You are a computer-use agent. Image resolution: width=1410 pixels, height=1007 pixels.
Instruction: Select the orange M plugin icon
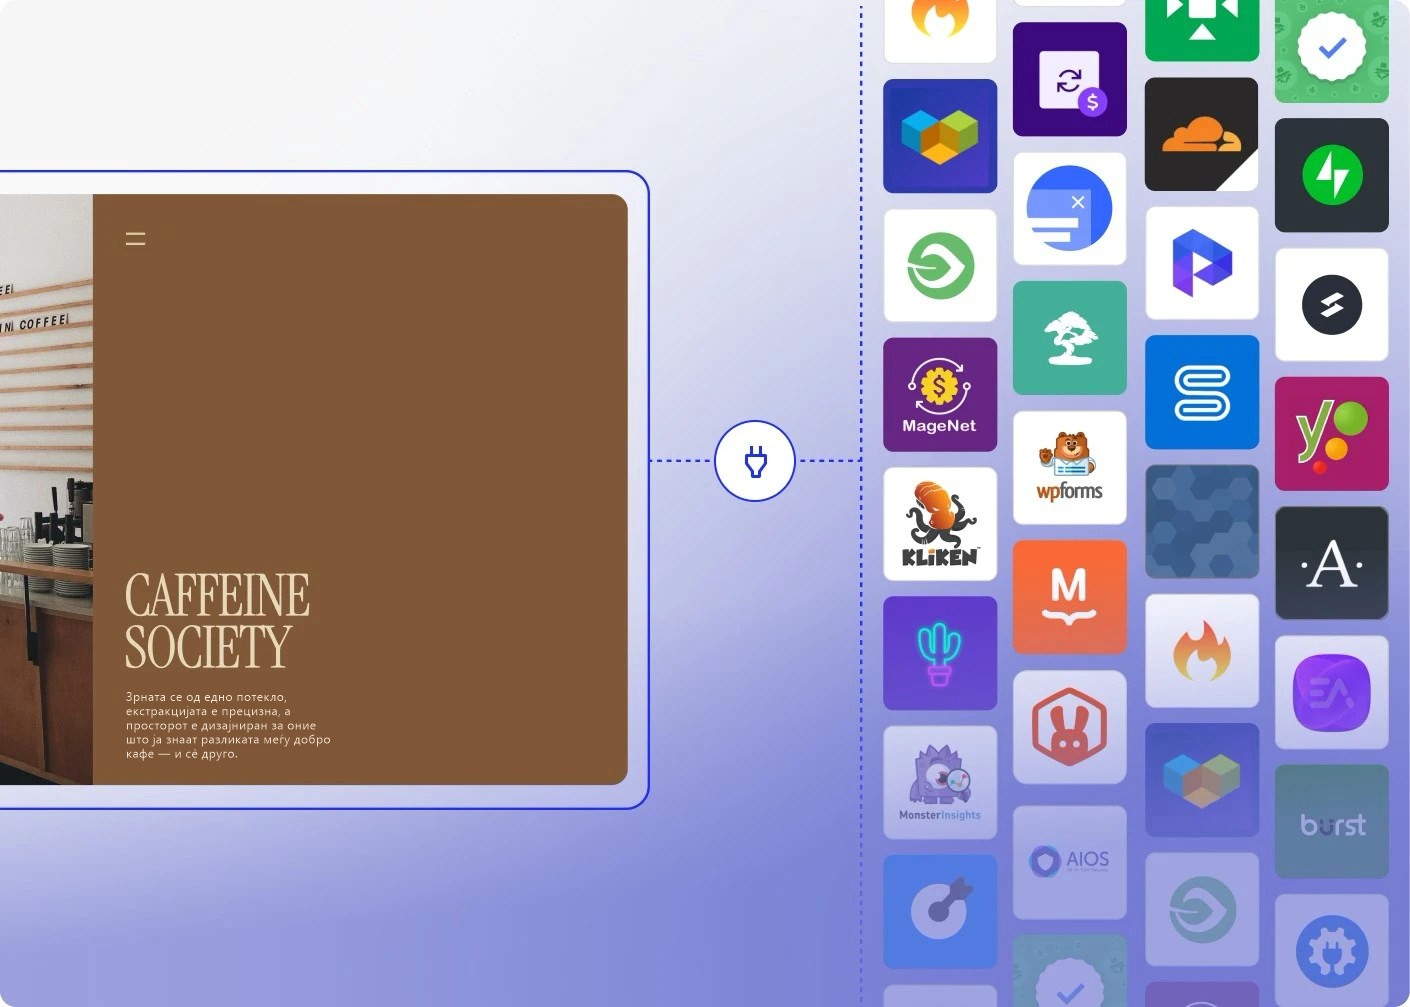1070,597
